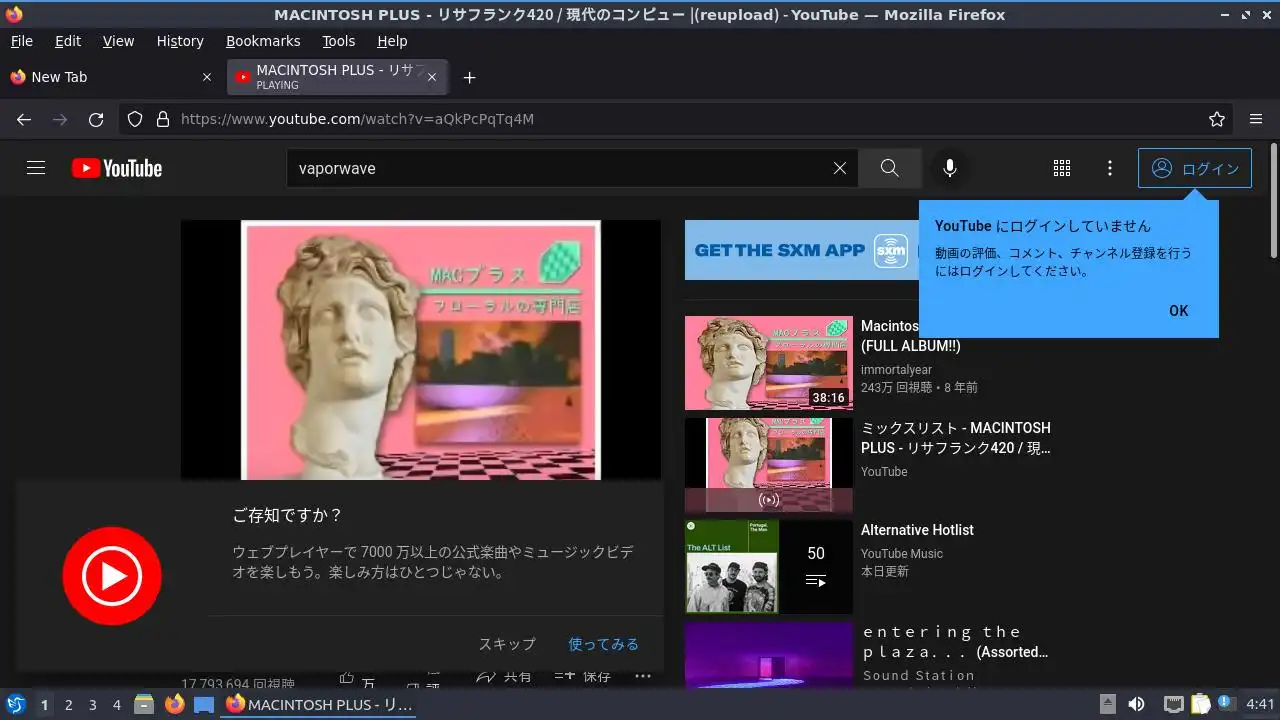Click the Alternative Hotlist title
The height and width of the screenshot is (720, 1280).
pyautogui.click(x=917, y=530)
